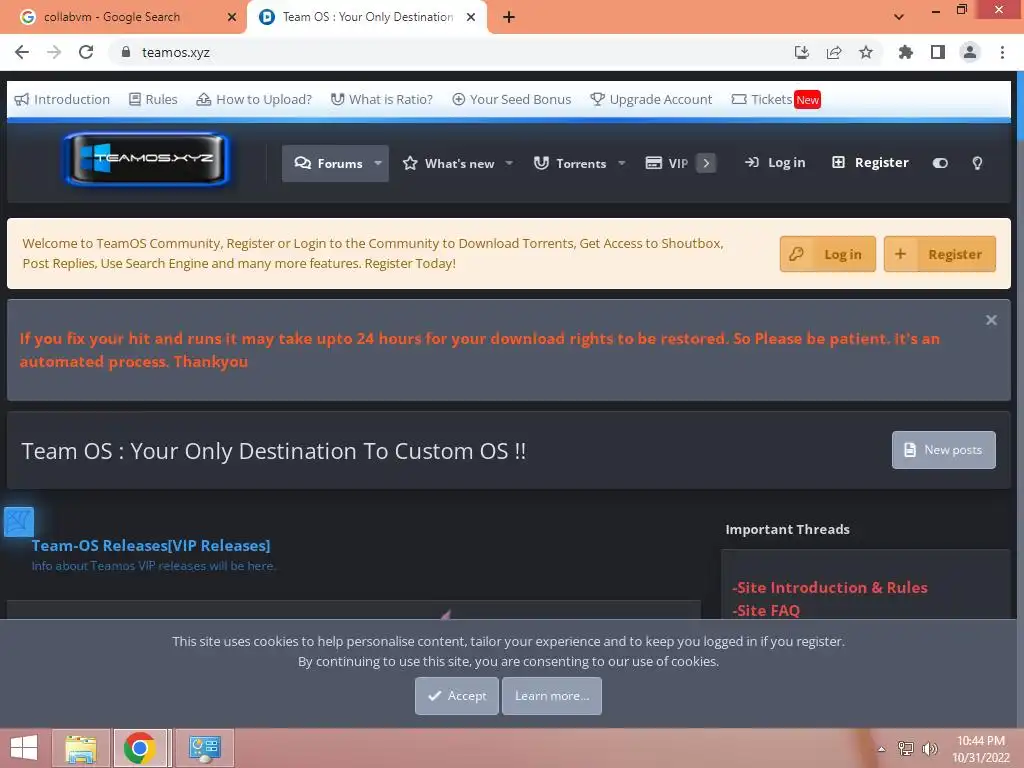Open How to Upload? link
Screen dimensions: 1024x768
pyautogui.click(x=254, y=99)
